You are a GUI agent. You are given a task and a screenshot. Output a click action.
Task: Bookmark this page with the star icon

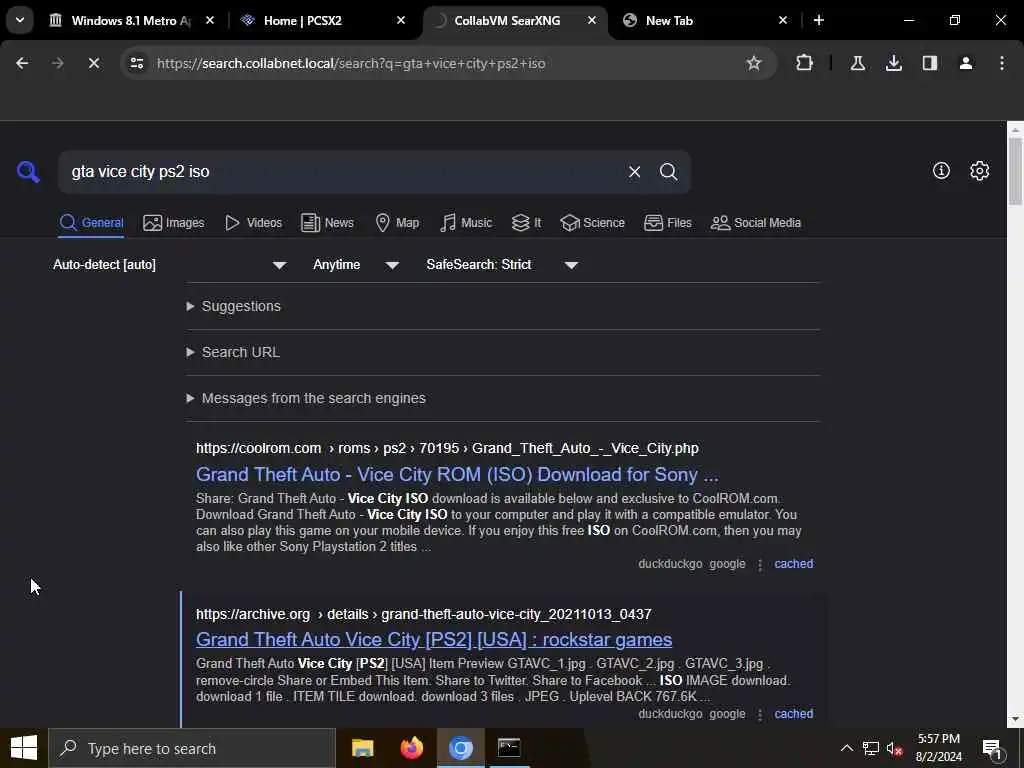pyautogui.click(x=754, y=63)
